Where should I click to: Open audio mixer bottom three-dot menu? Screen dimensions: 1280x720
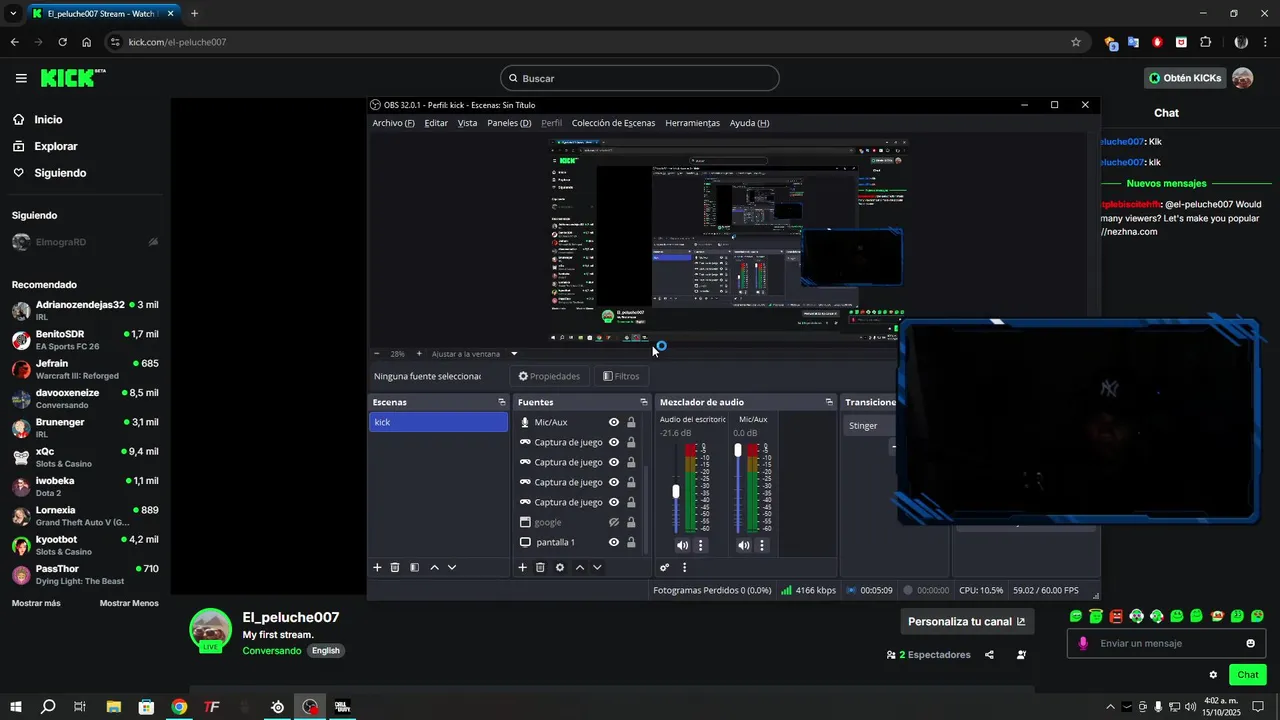point(684,567)
